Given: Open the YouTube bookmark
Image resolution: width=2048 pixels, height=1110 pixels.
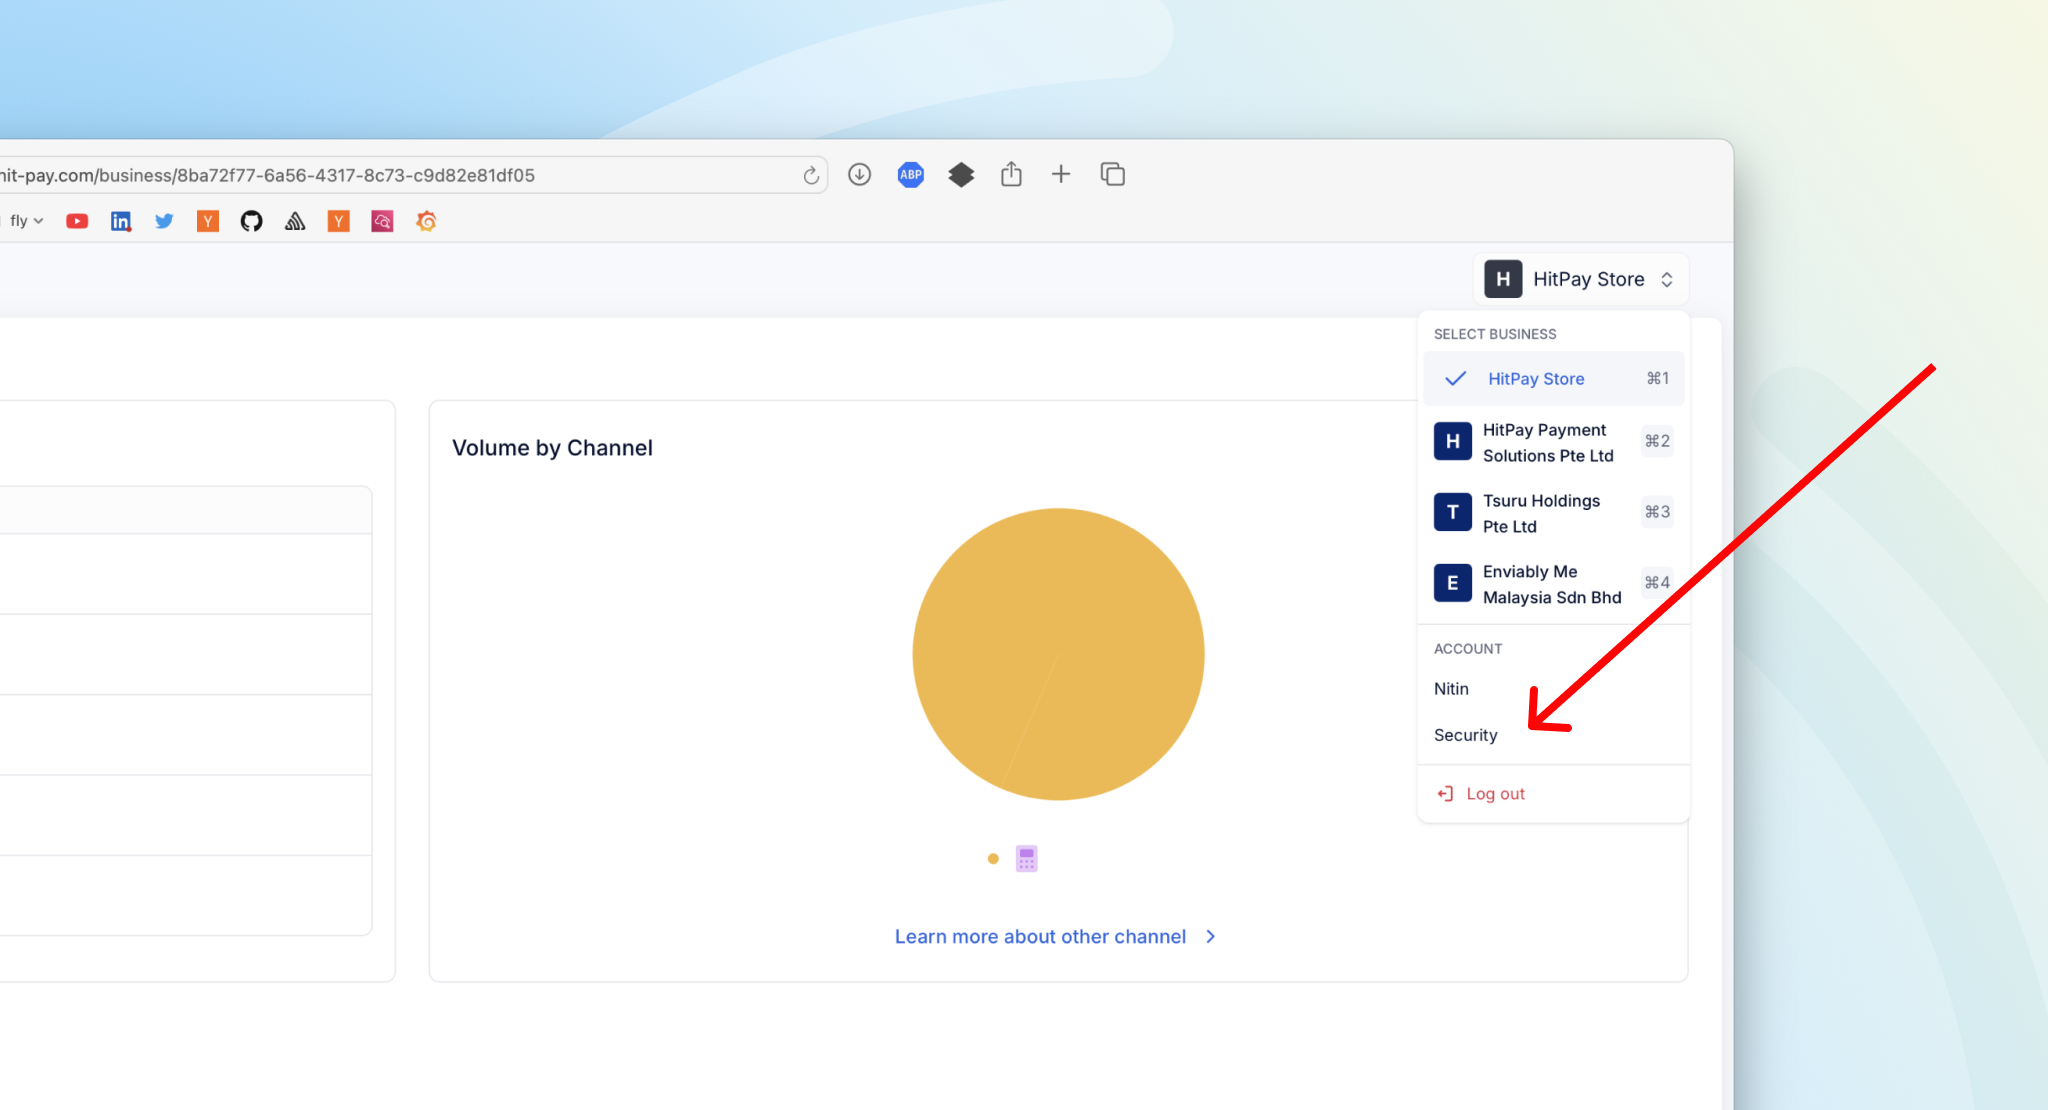Looking at the screenshot, I should pos(77,221).
